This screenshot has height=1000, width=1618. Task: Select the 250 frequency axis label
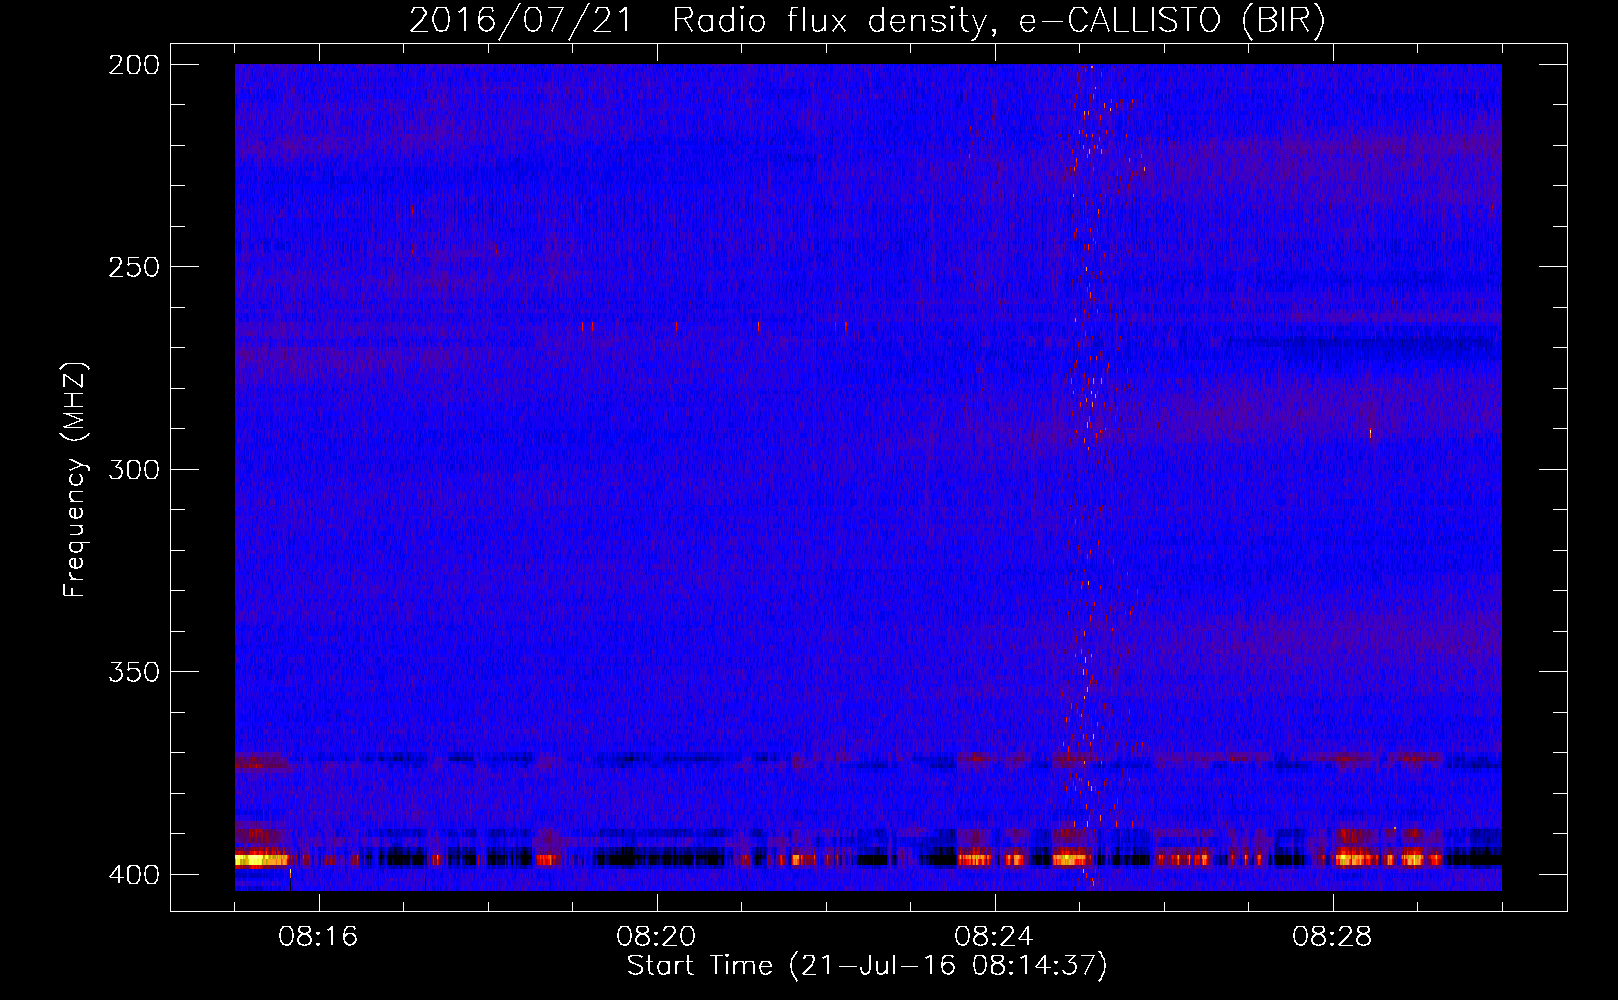pyautogui.click(x=133, y=267)
